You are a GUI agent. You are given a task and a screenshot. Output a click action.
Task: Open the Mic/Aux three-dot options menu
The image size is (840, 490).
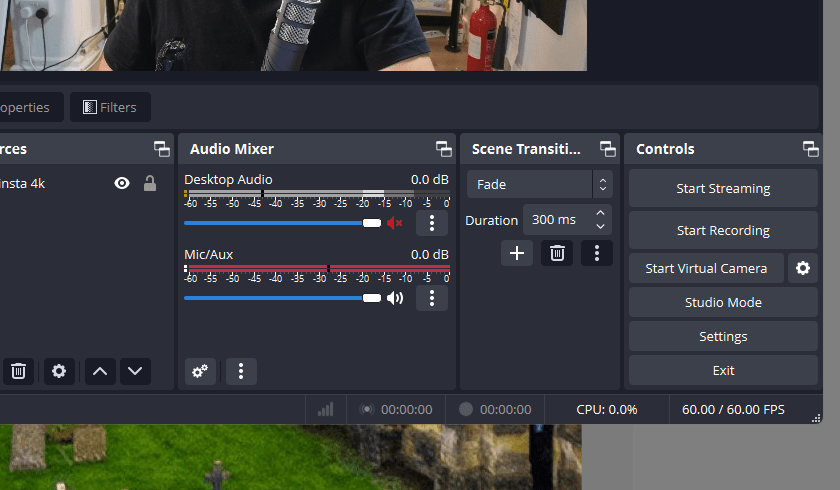click(x=432, y=298)
